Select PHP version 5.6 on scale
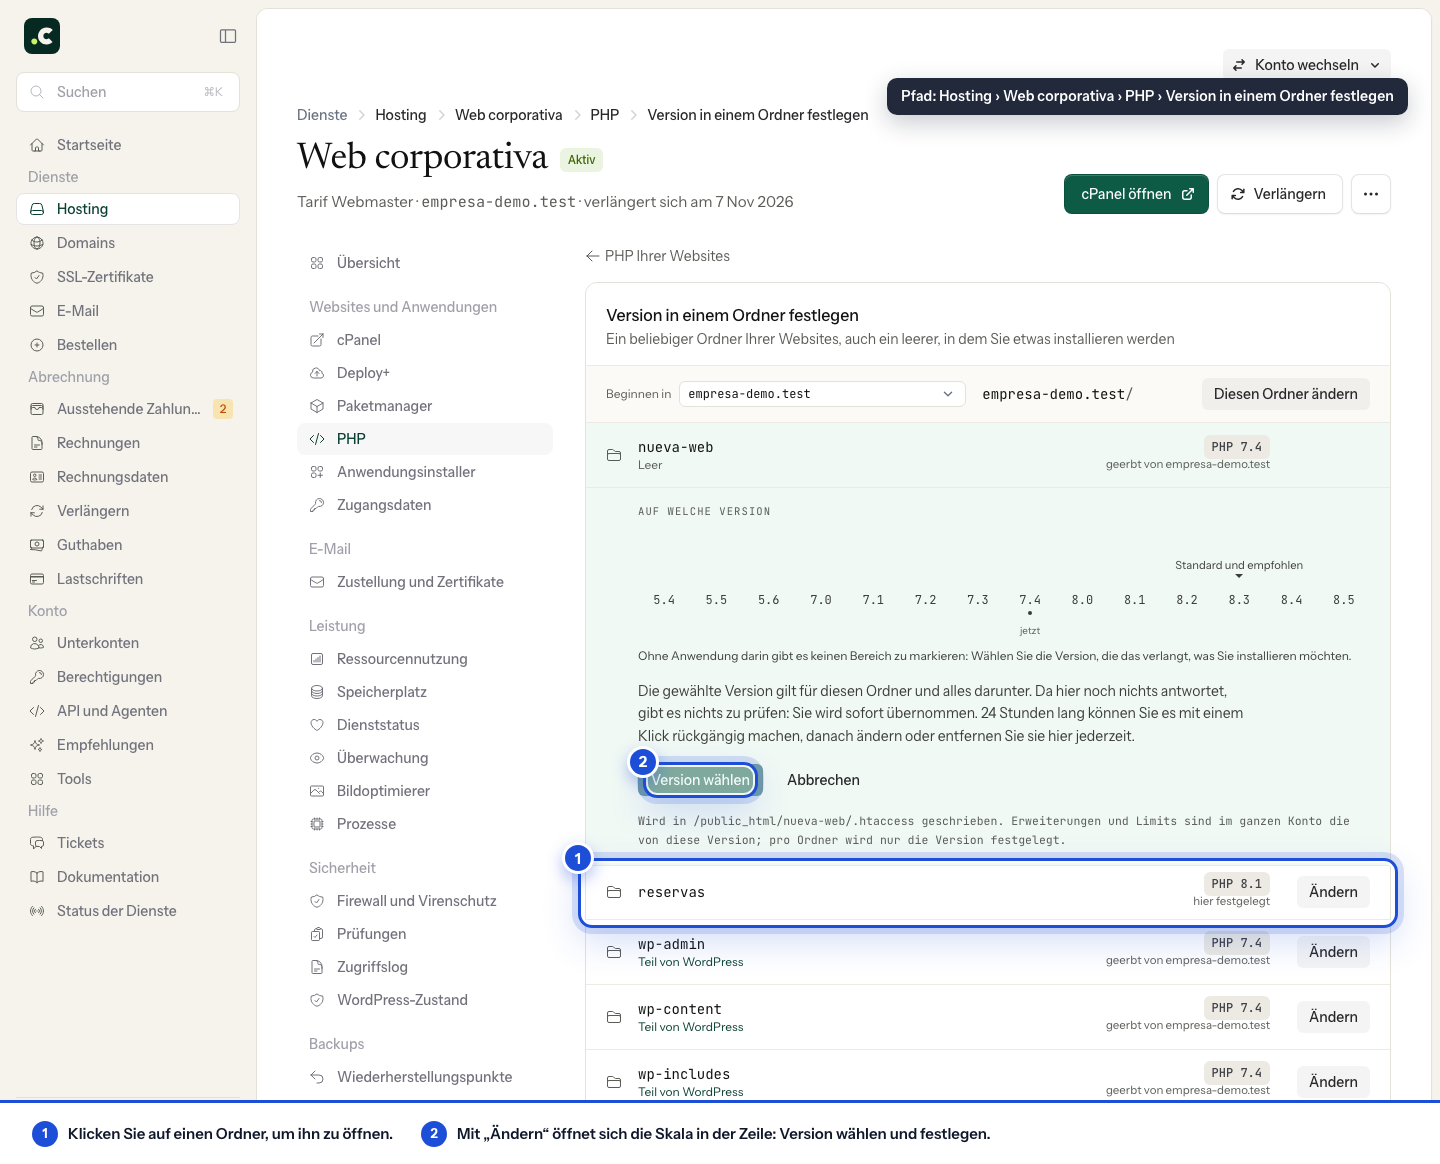The width and height of the screenshot is (1440, 1164). [x=768, y=600]
